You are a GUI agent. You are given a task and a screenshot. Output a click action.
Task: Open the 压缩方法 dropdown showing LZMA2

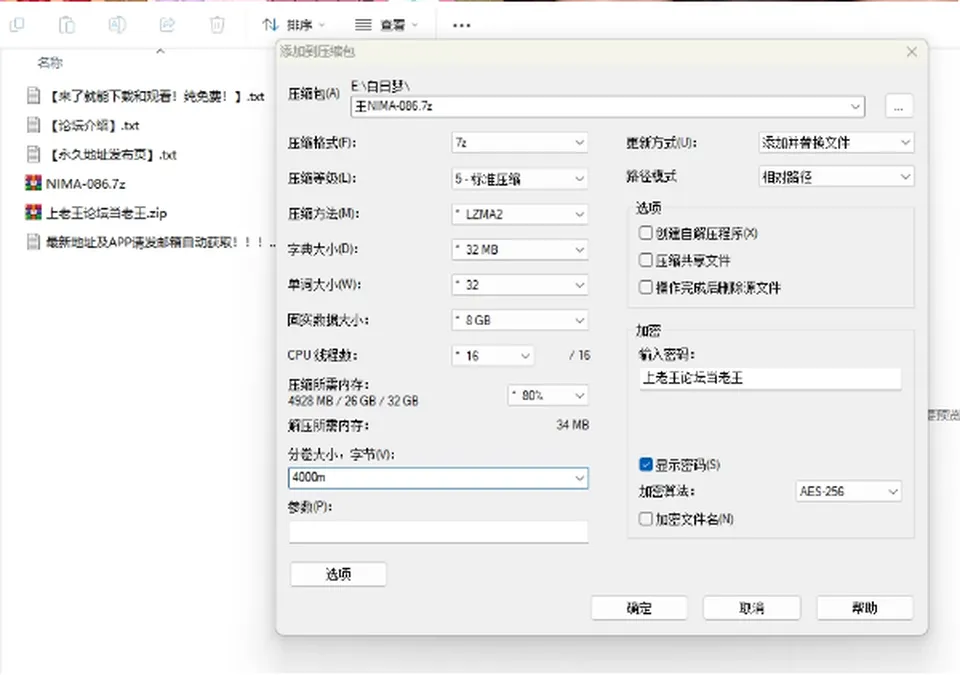[x=520, y=214]
